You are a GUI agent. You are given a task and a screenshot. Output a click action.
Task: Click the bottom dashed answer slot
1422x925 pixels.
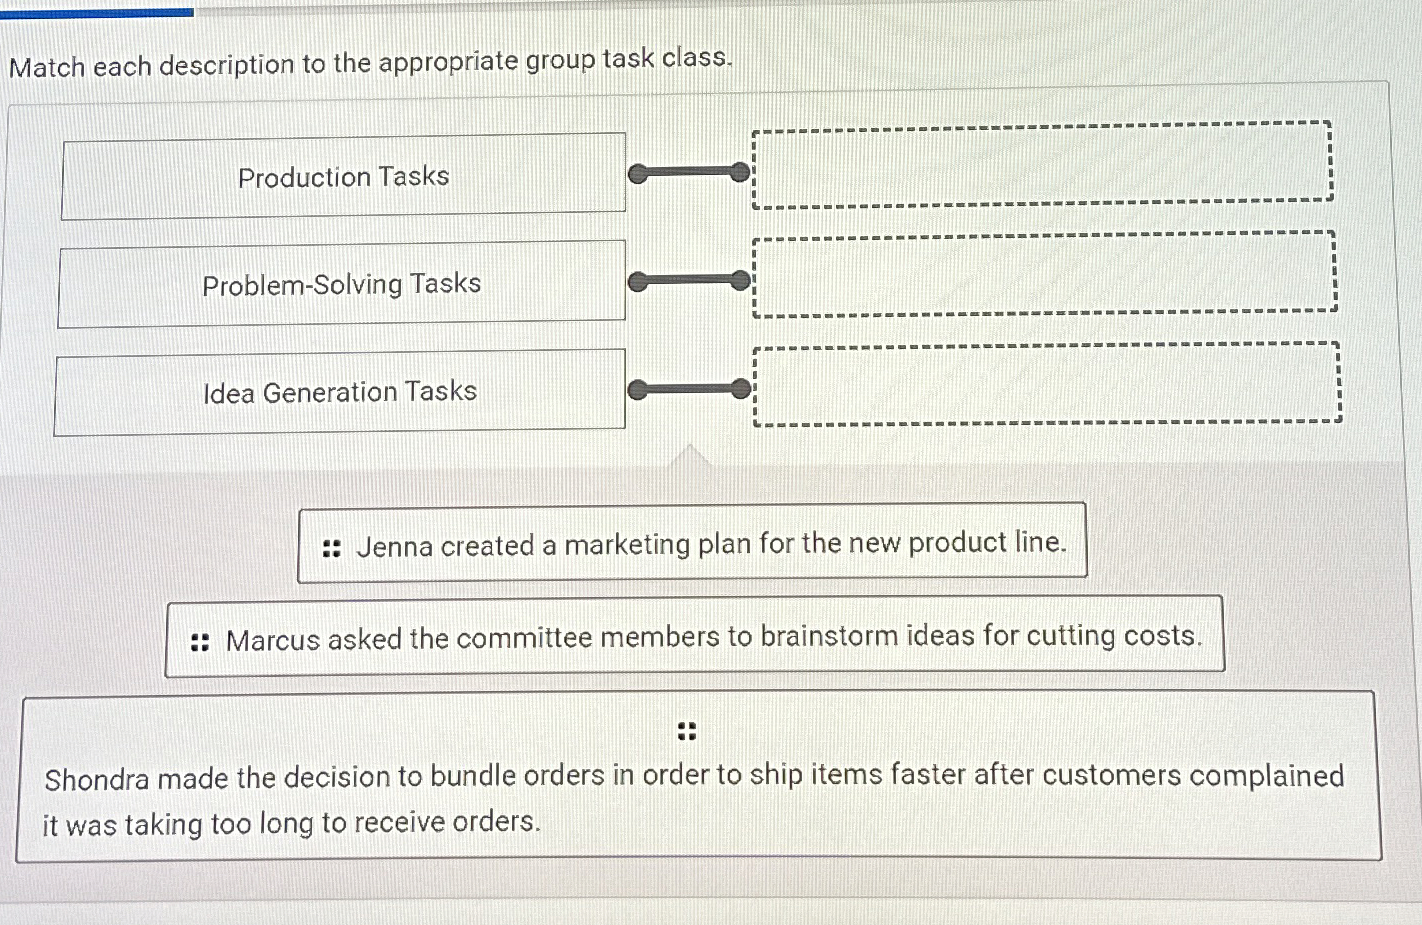click(1046, 386)
